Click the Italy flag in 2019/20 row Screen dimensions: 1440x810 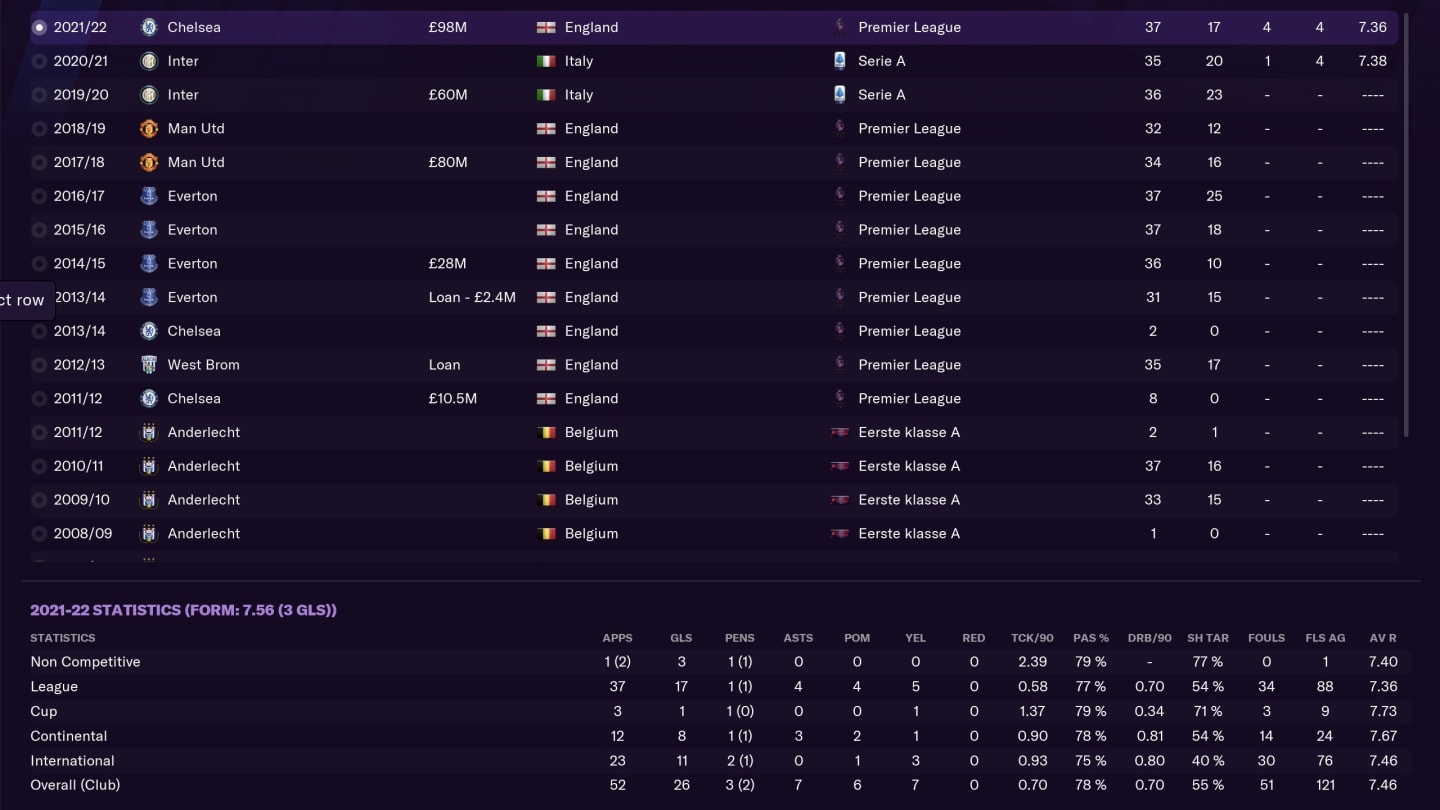546,95
